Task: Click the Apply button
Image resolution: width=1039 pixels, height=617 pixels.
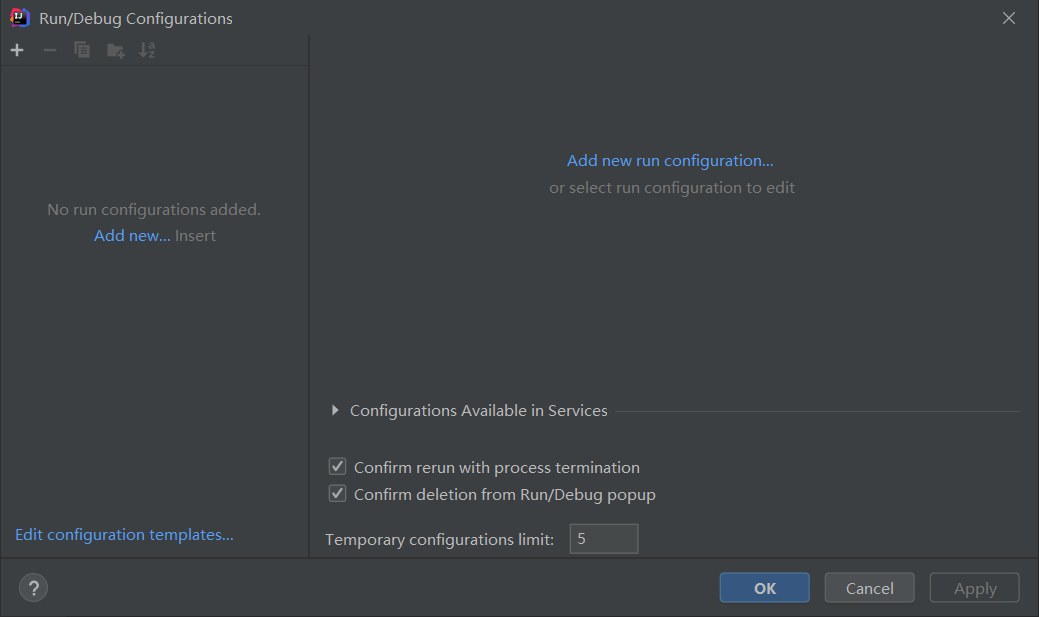Action: (974, 588)
